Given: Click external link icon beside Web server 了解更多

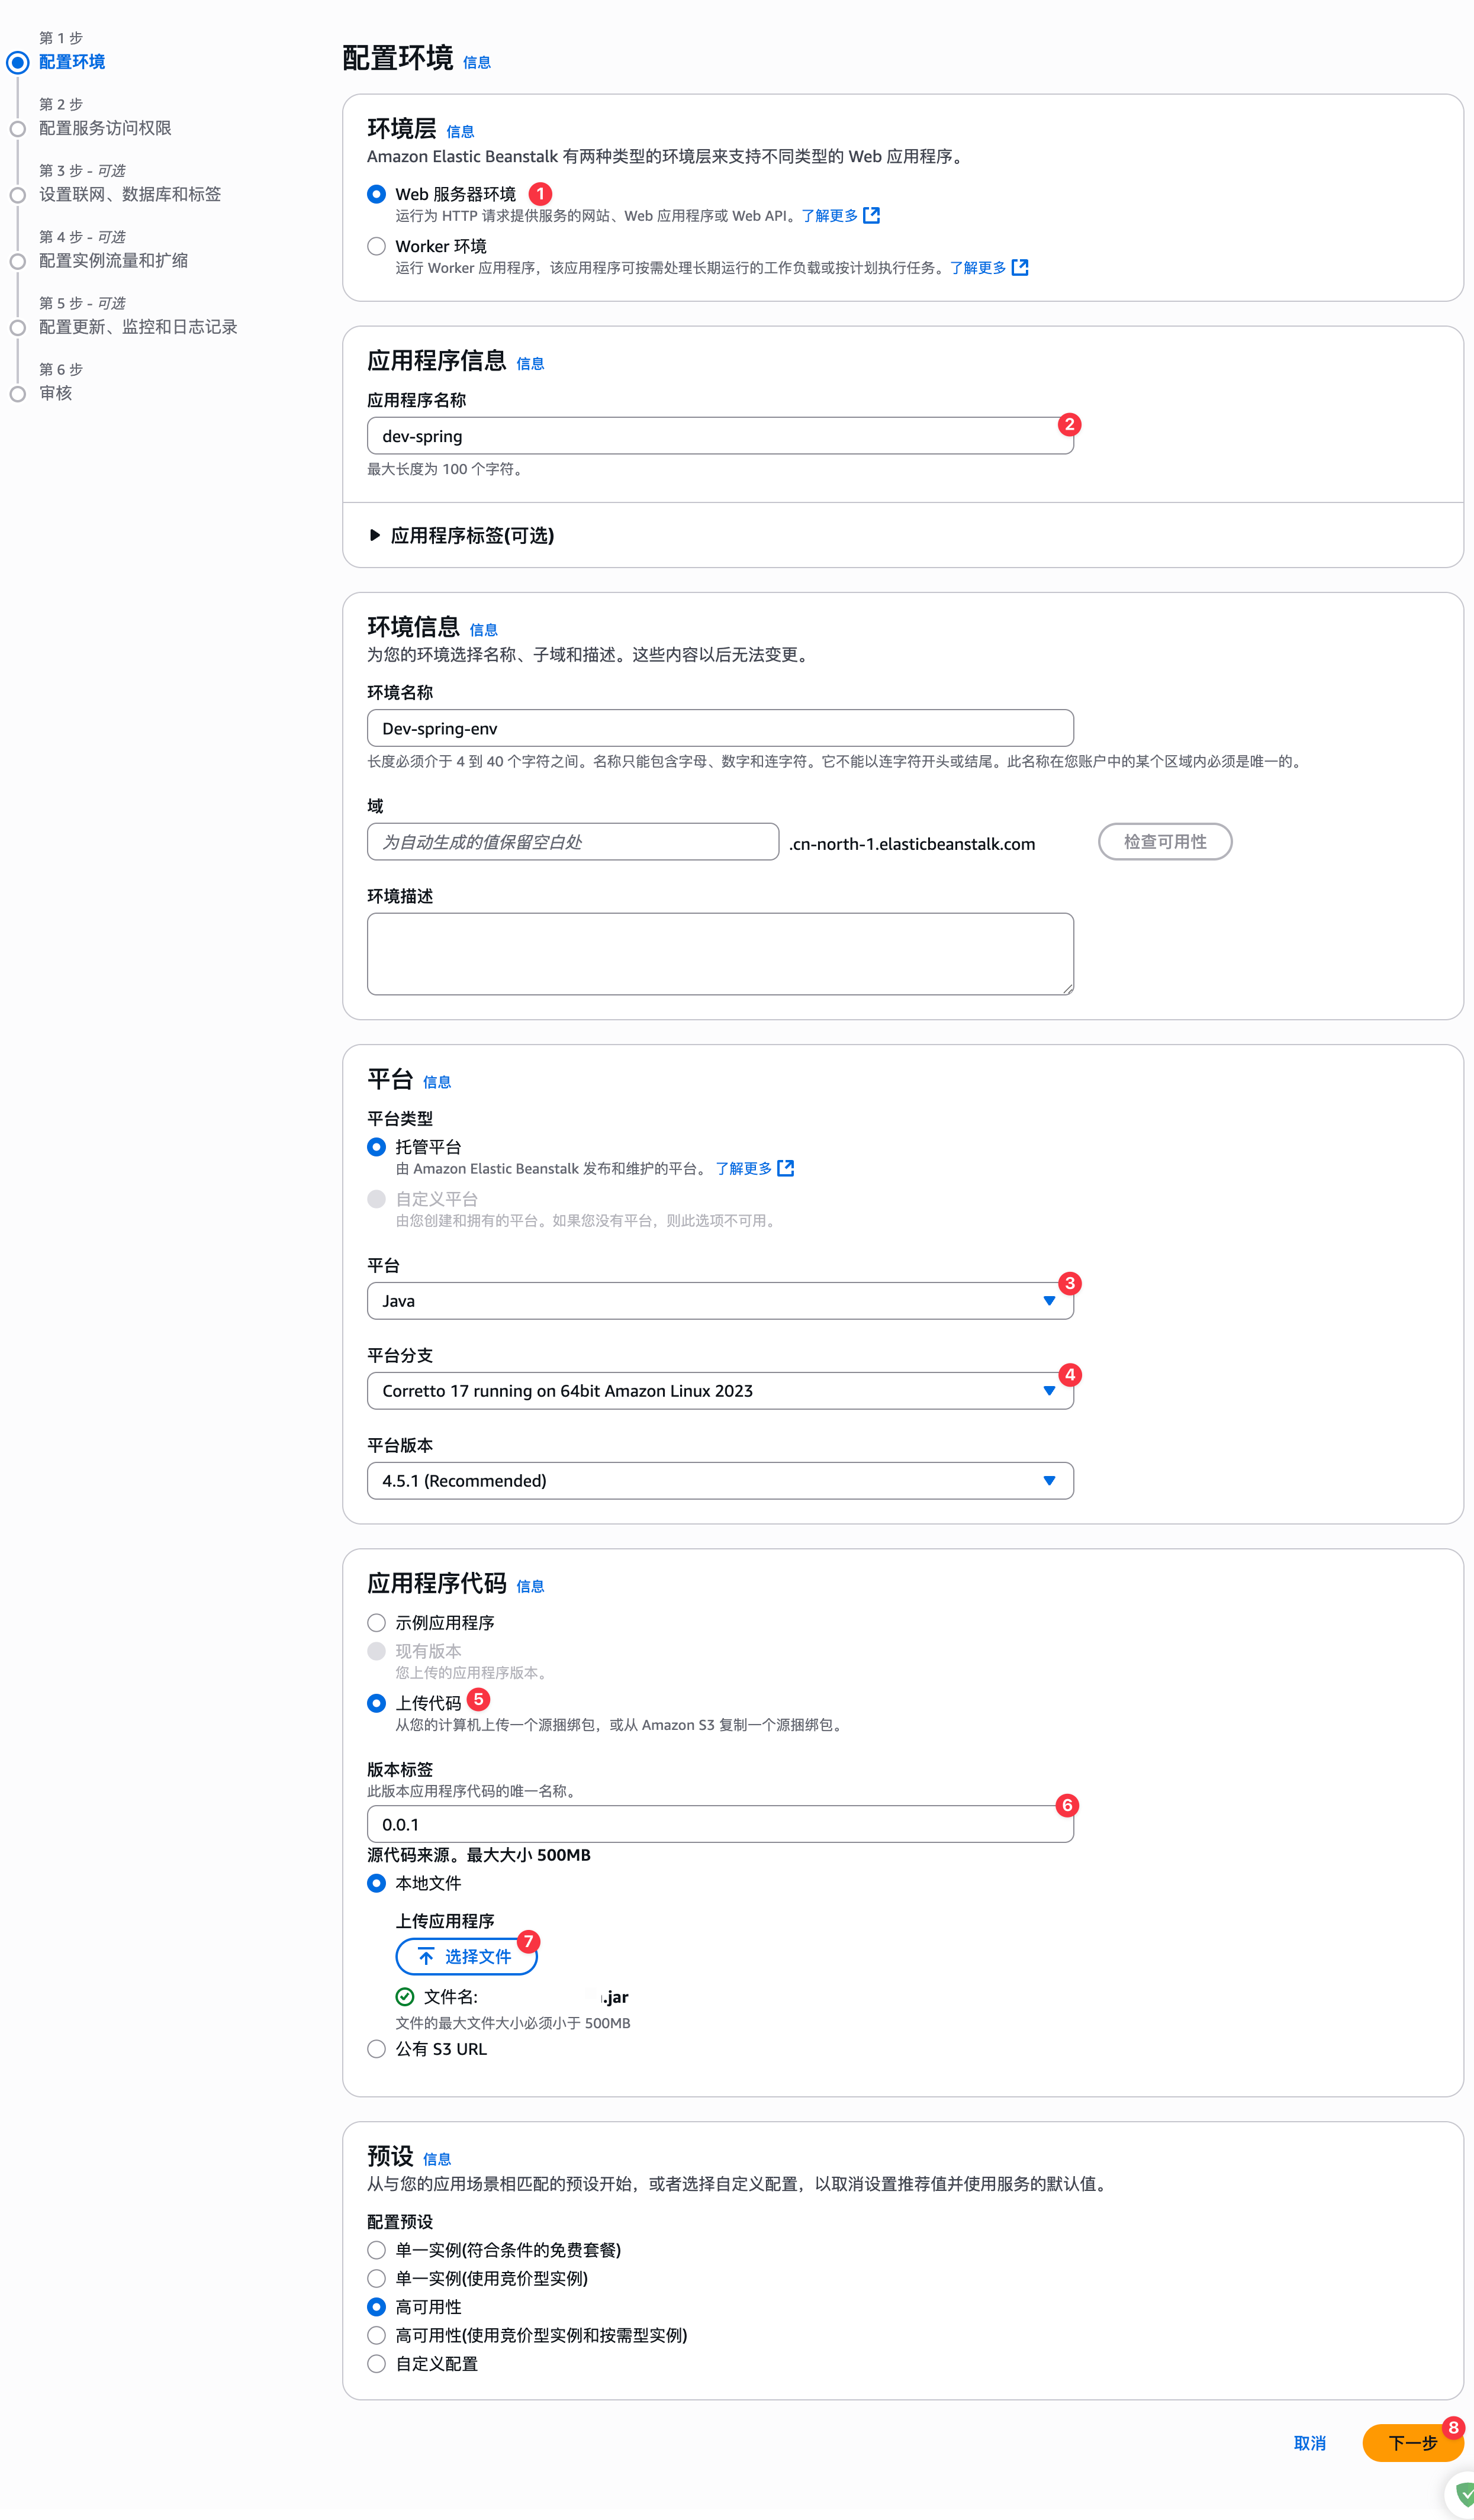Looking at the screenshot, I should 871,215.
